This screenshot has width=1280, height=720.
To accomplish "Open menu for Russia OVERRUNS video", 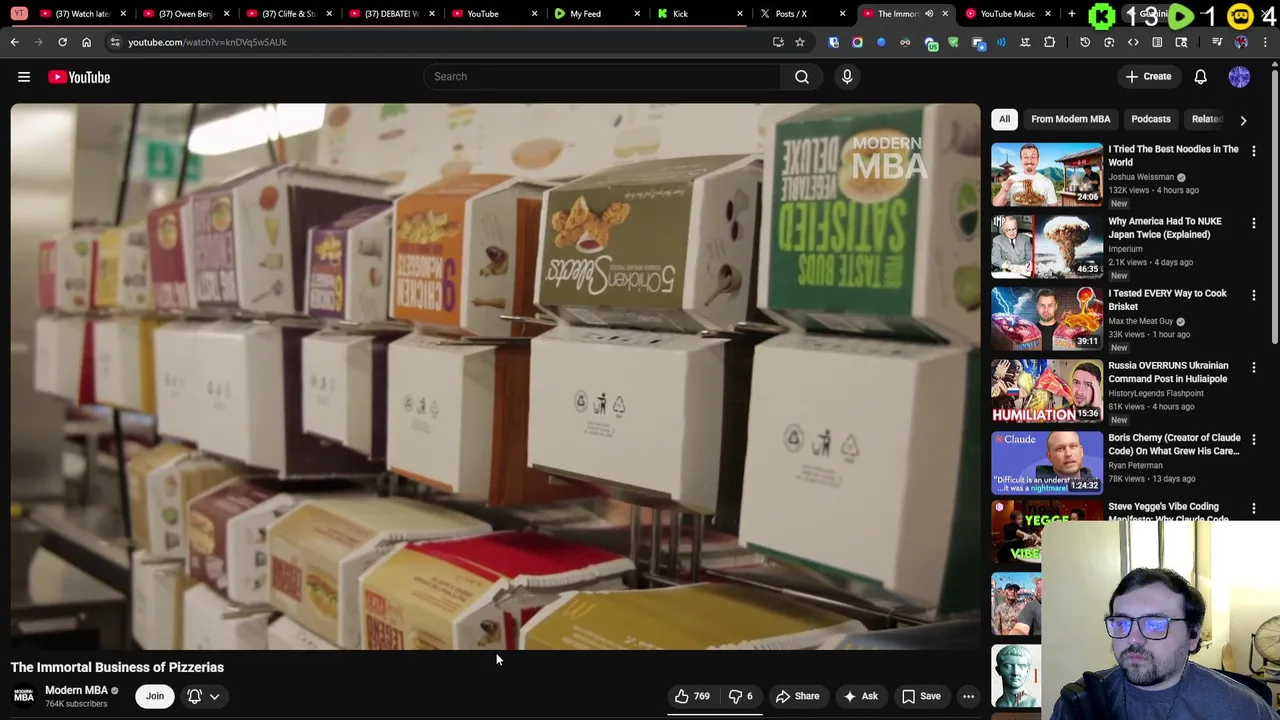I will [1254, 367].
